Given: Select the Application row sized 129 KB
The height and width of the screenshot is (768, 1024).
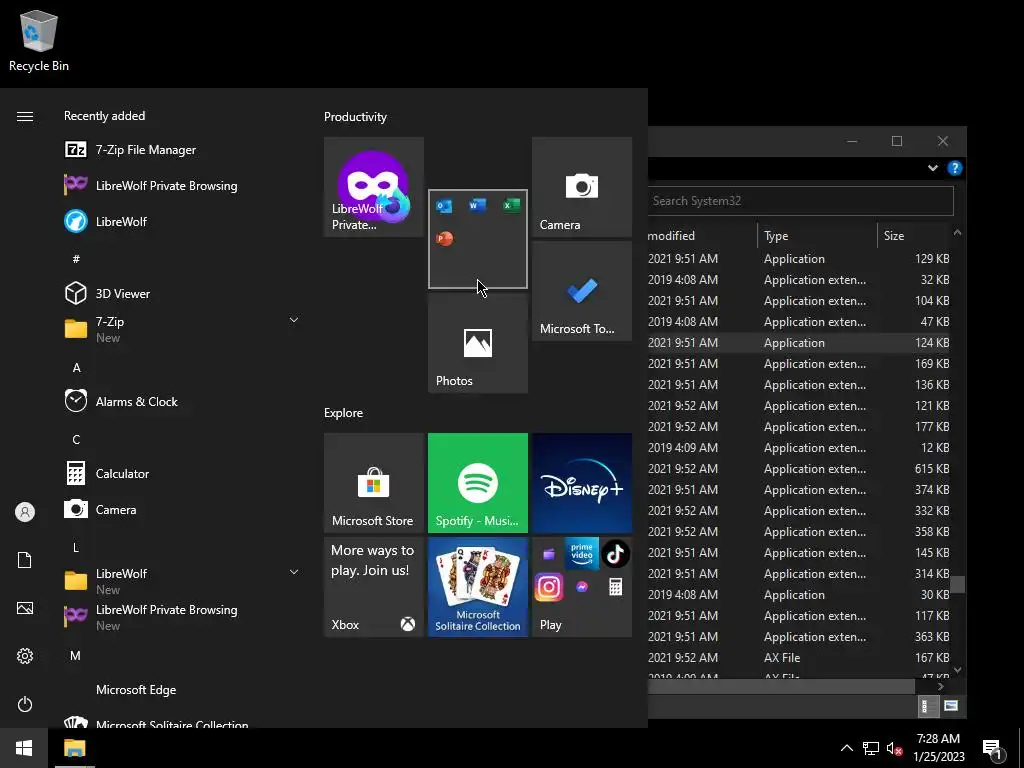Looking at the screenshot, I should (x=799, y=259).
